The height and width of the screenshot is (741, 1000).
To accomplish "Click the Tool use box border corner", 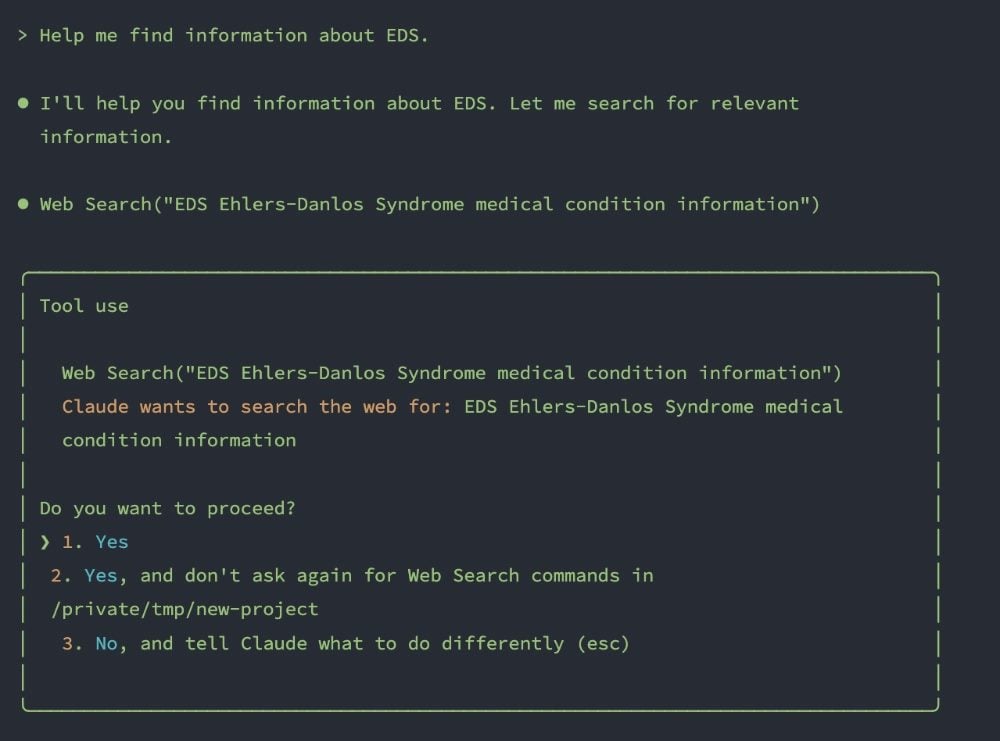I will [28, 272].
